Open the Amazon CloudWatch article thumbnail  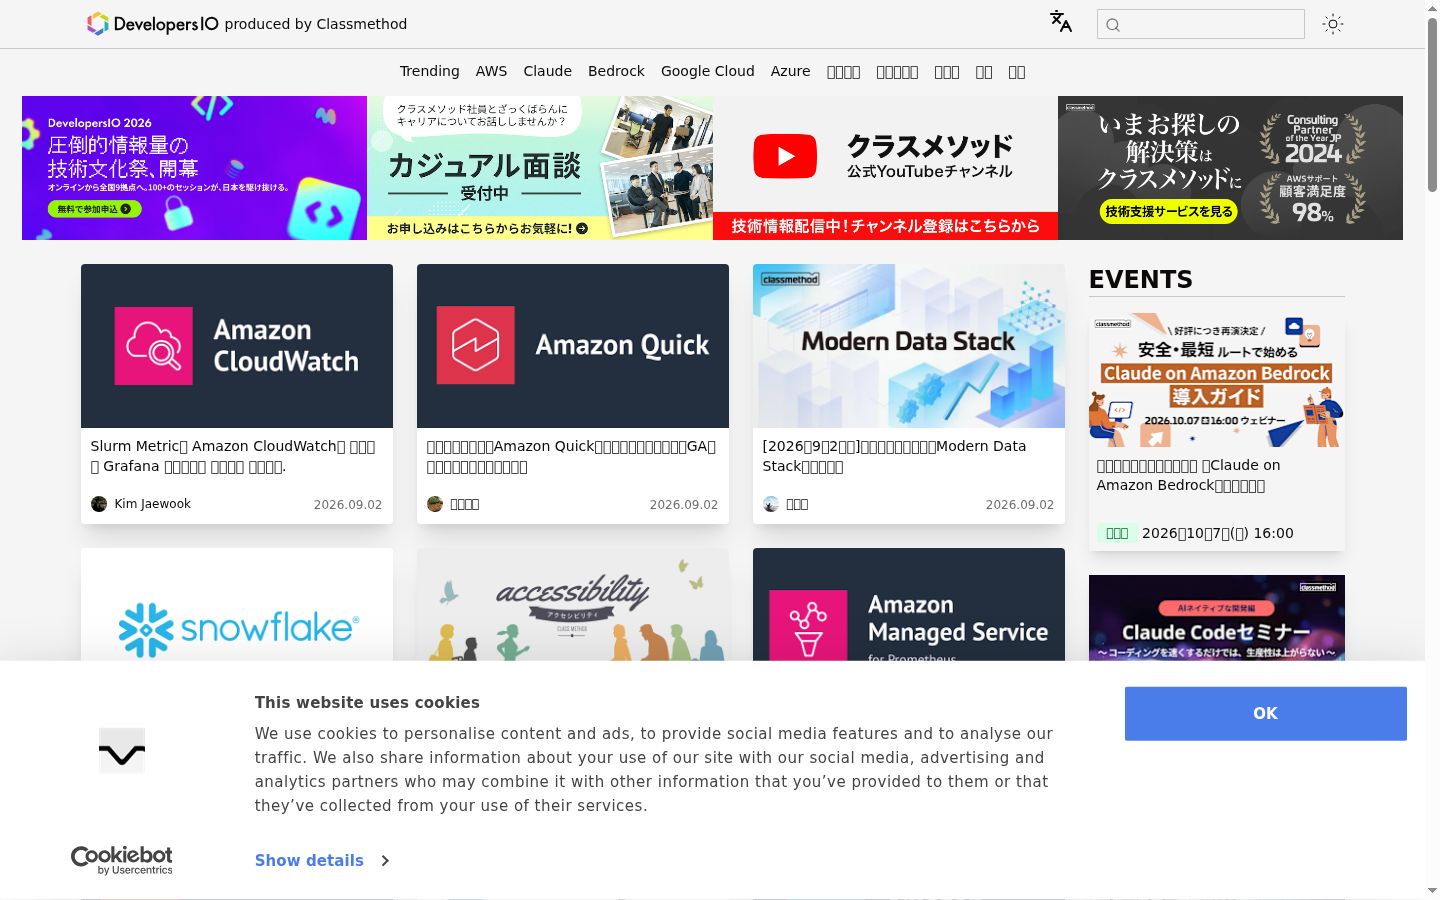point(237,346)
